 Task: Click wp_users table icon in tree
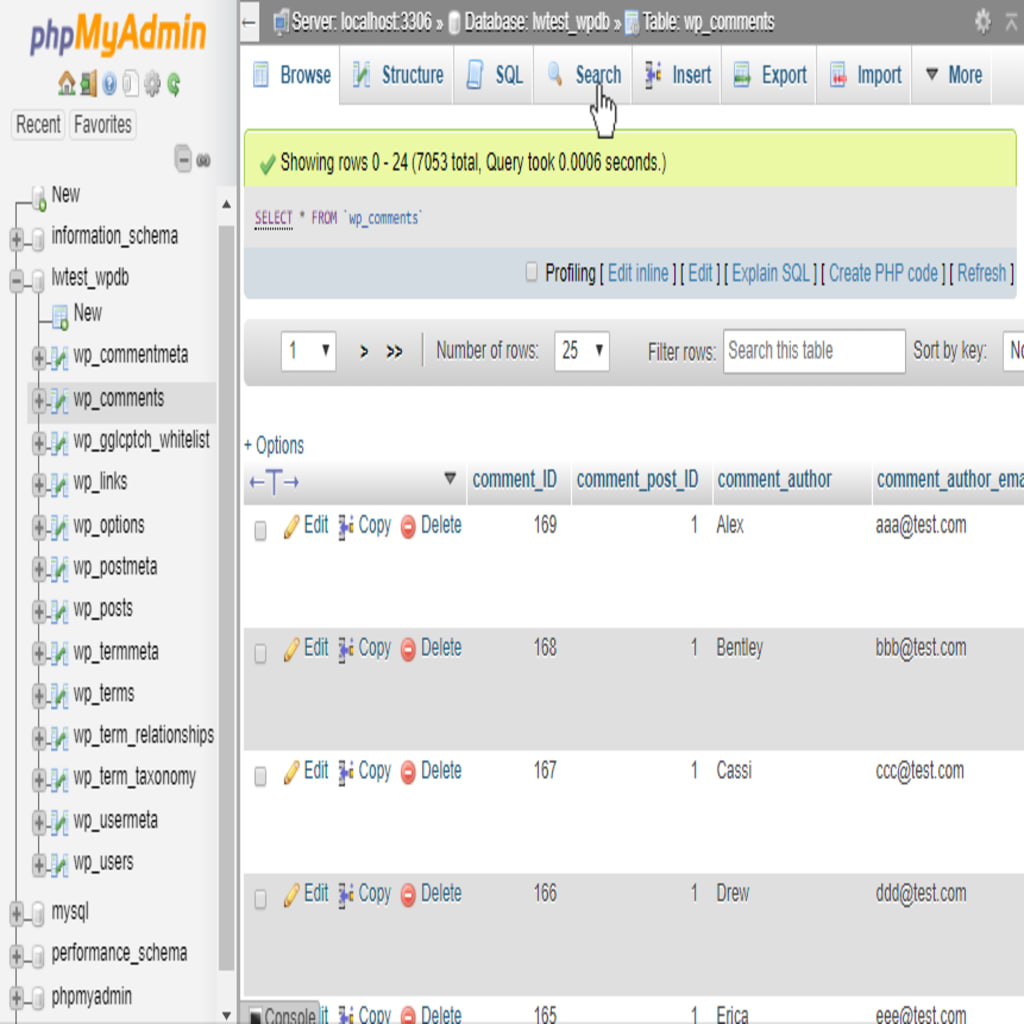pos(59,865)
